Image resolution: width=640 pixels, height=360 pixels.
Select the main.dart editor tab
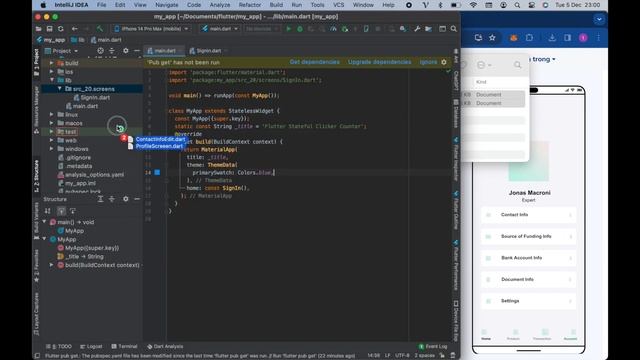point(164,51)
